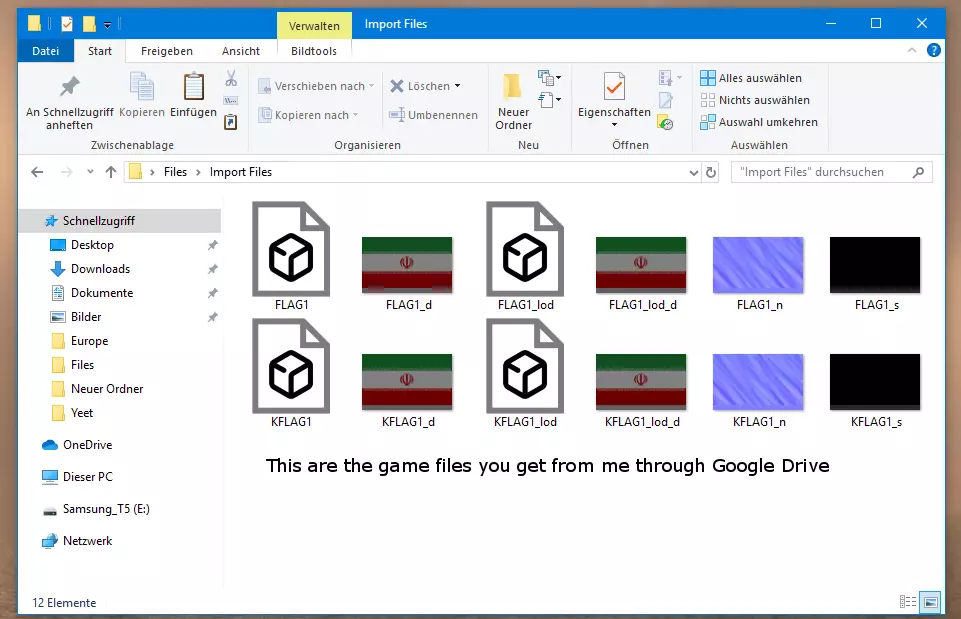Switch to the Ansicht tab

pyautogui.click(x=241, y=51)
